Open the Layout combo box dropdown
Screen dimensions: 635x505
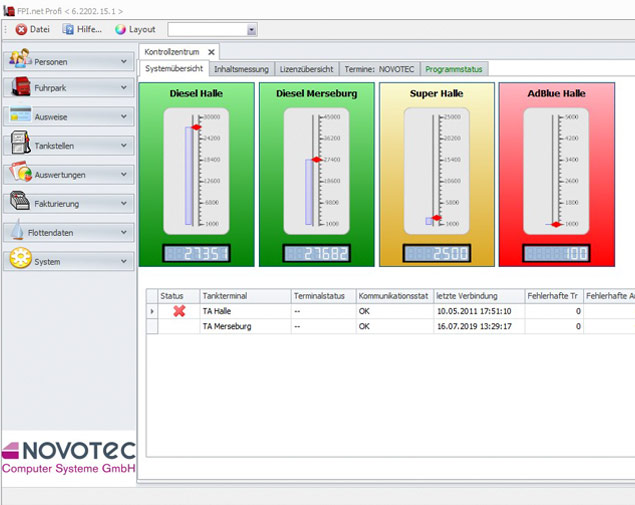click(251, 30)
